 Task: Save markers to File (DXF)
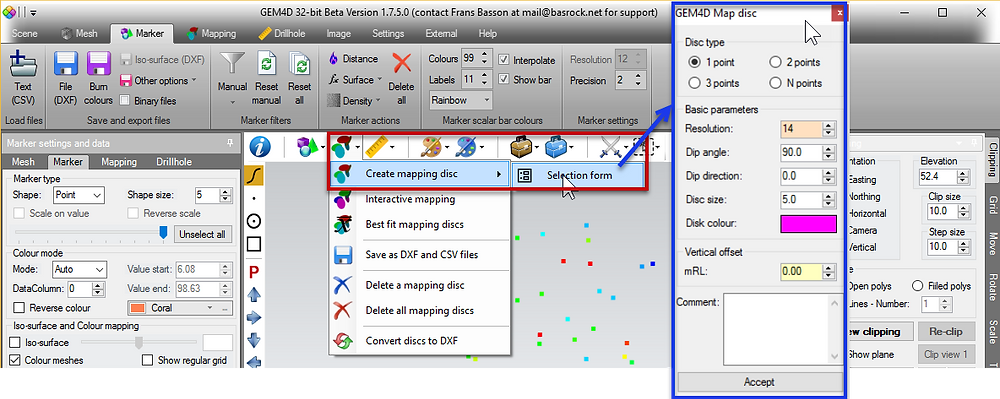[x=65, y=79]
